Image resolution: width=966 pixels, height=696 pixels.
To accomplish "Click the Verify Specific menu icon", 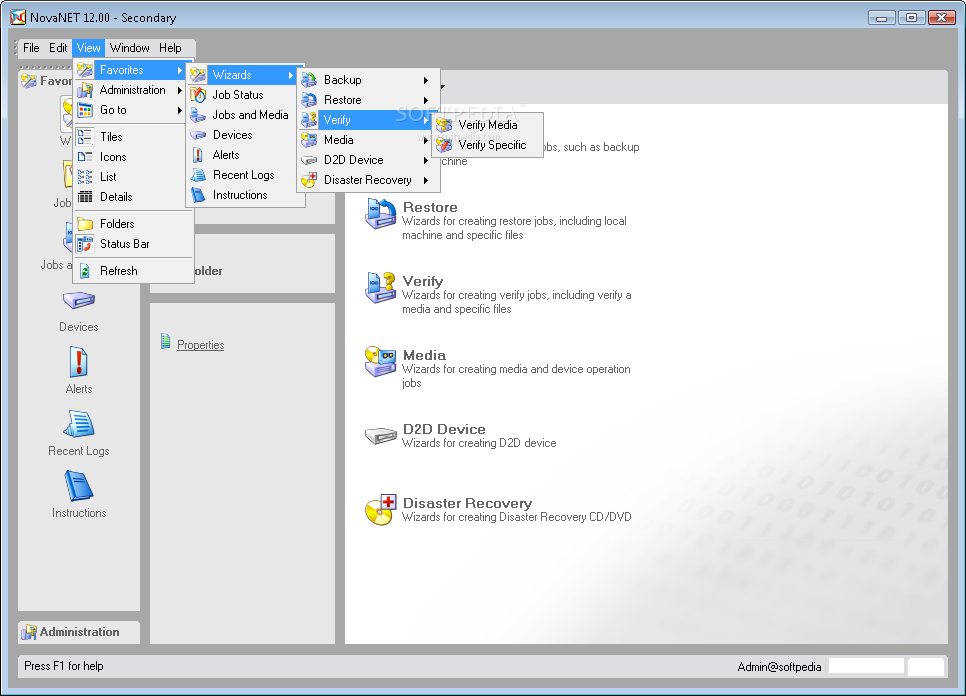I will [x=444, y=145].
